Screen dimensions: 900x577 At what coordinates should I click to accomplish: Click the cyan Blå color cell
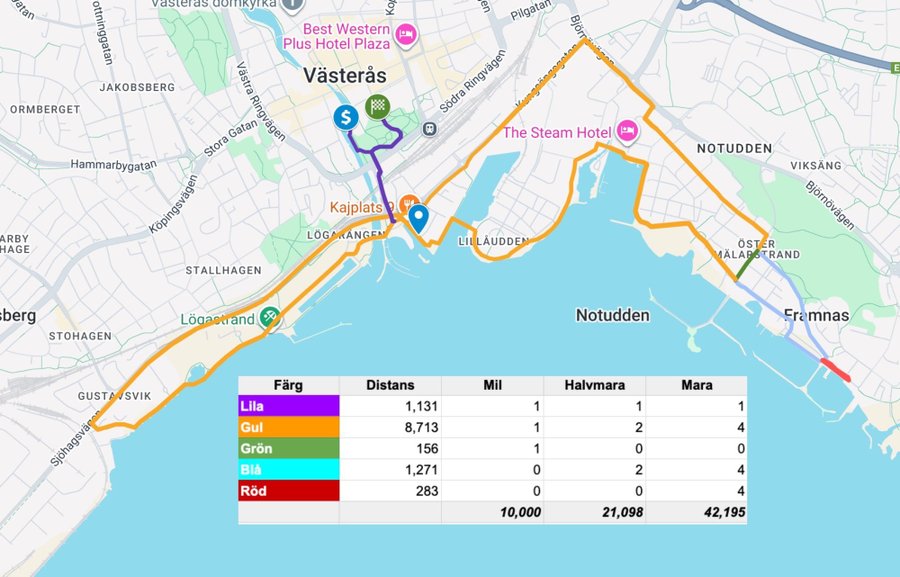[288, 469]
